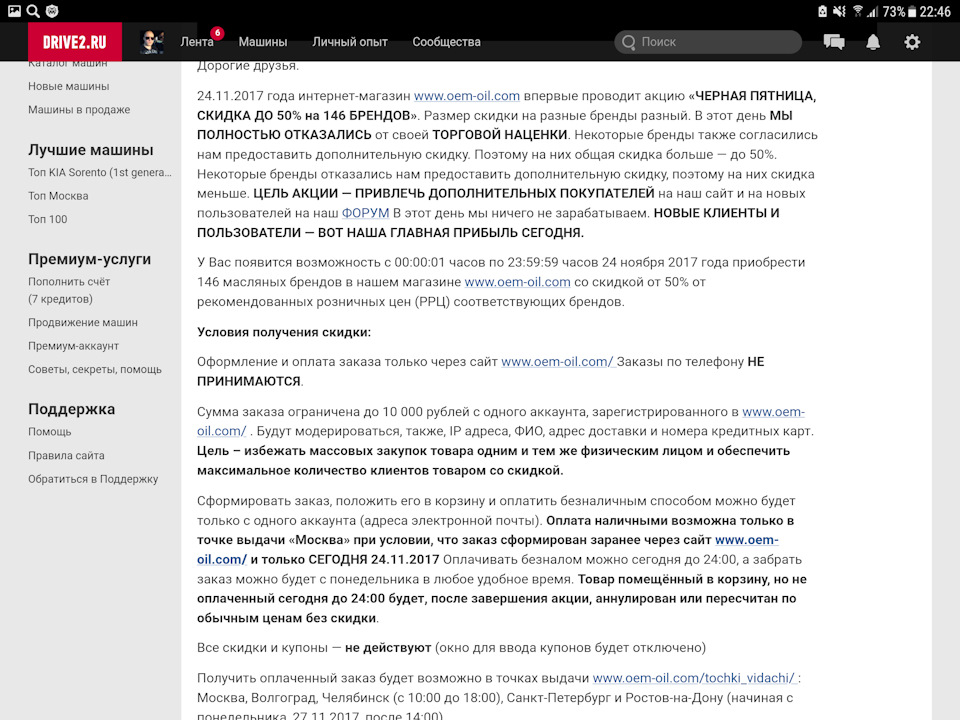Tap the battery indicator in status bar

[912, 12]
